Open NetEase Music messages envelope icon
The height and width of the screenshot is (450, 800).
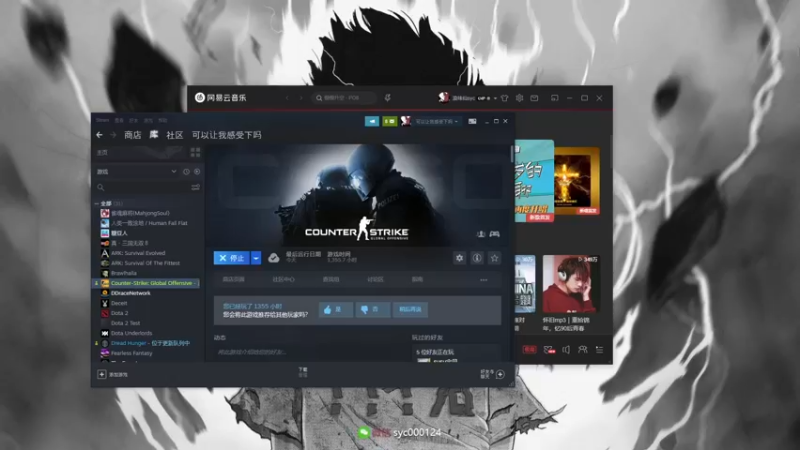tap(534, 98)
